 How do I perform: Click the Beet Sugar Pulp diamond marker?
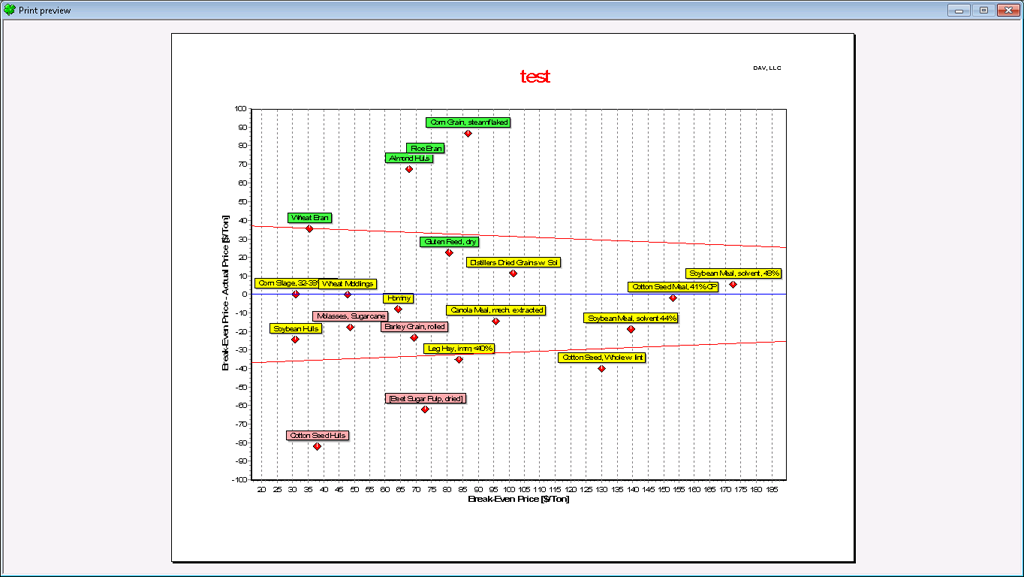coord(425,409)
